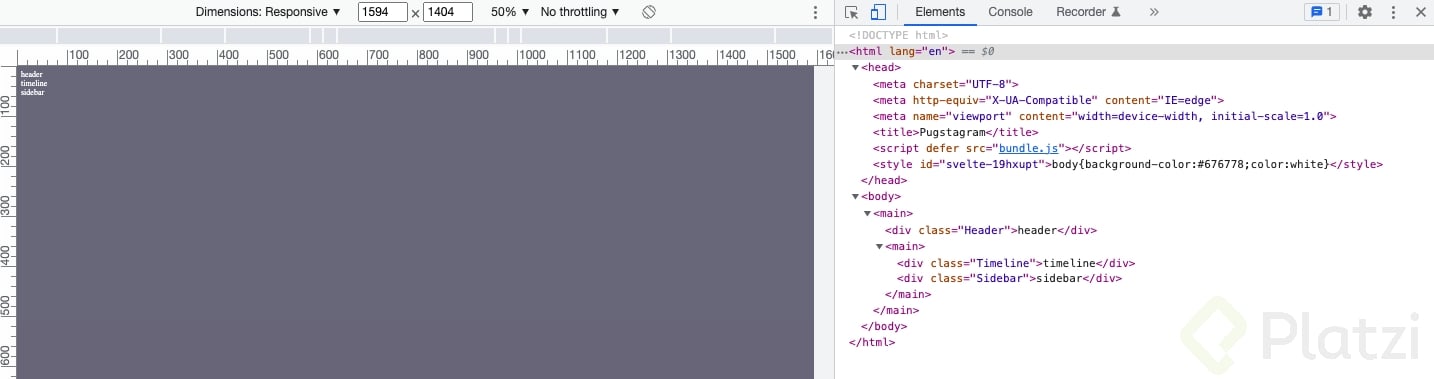The width and height of the screenshot is (1434, 379).
Task: Select the closing html tag line
Action: tap(872, 342)
